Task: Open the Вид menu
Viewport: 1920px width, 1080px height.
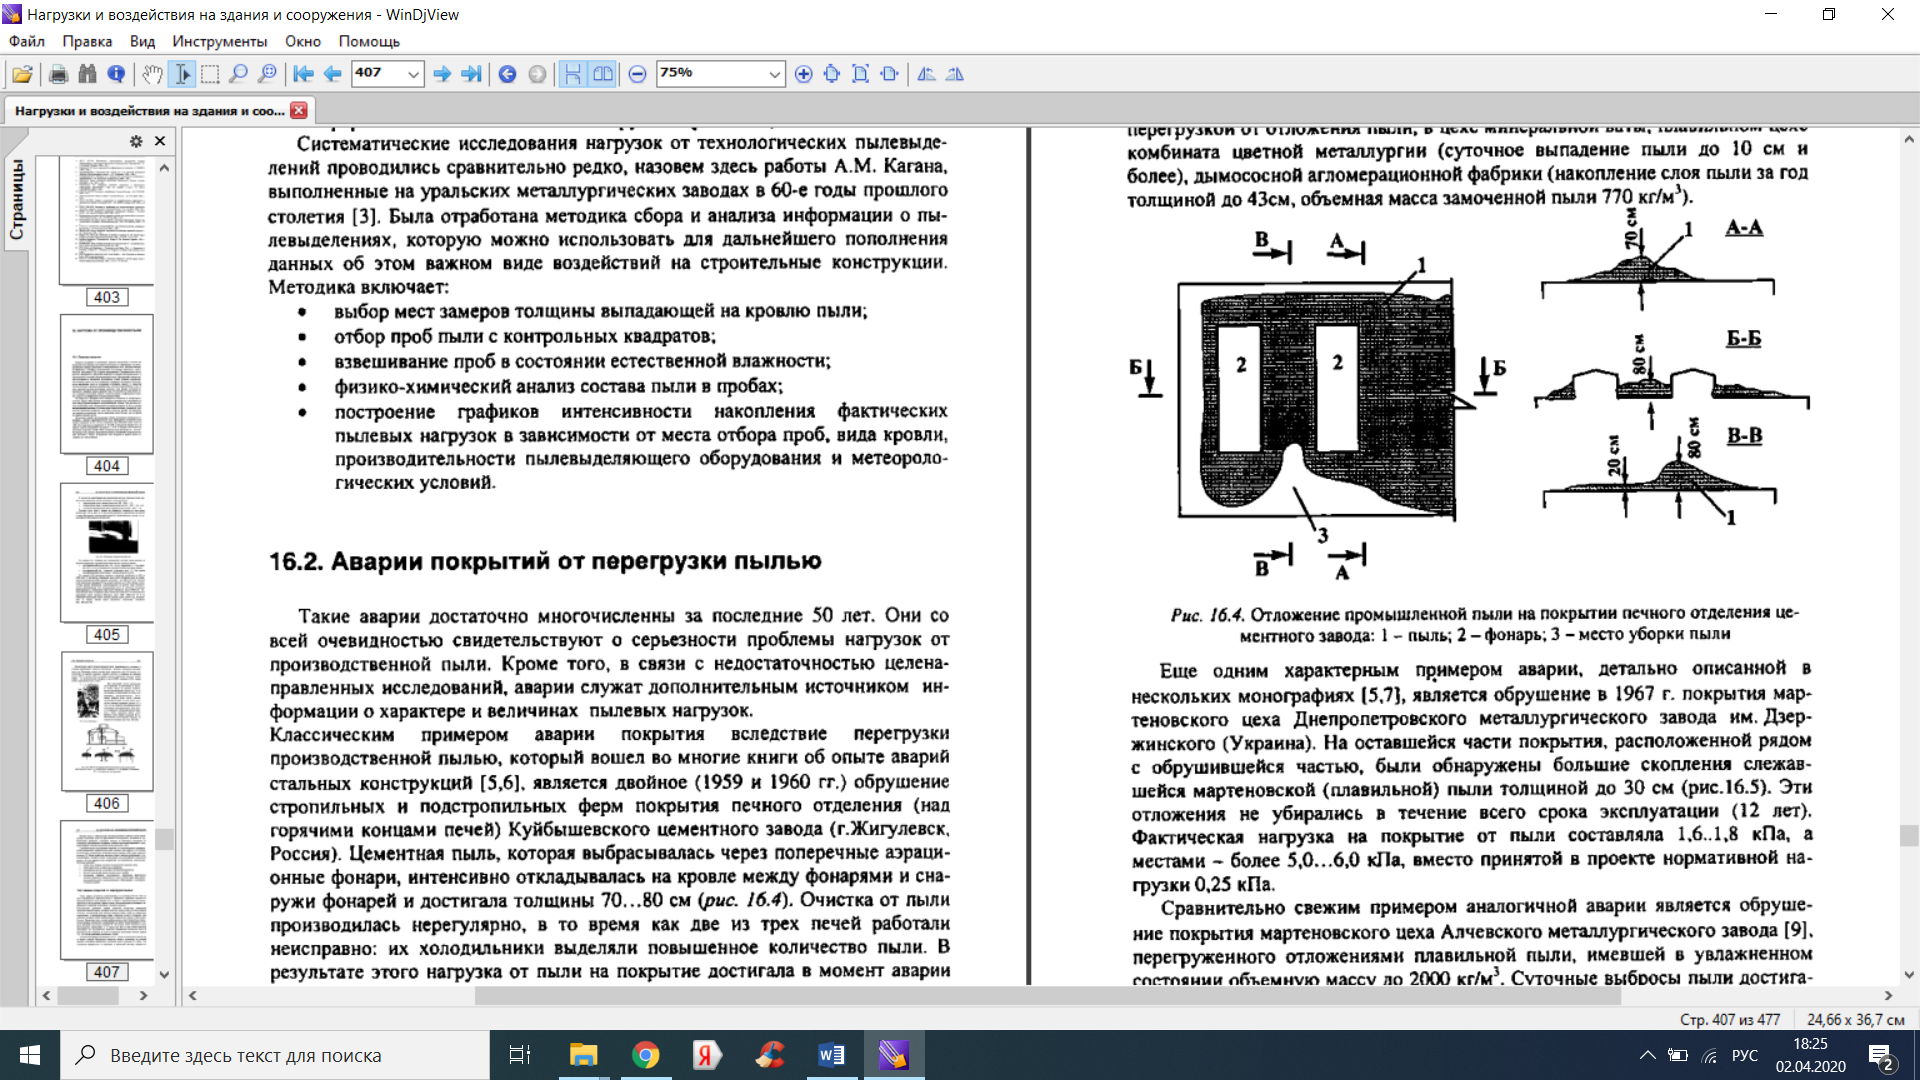Action: pyautogui.click(x=142, y=41)
